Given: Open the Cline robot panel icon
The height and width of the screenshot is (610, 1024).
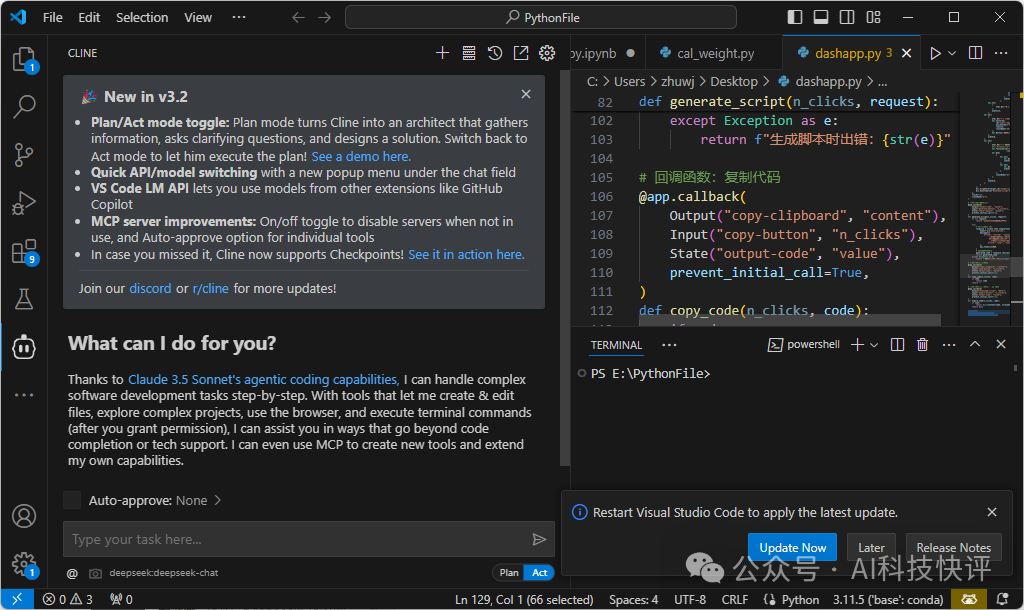Looking at the screenshot, I should (x=24, y=347).
